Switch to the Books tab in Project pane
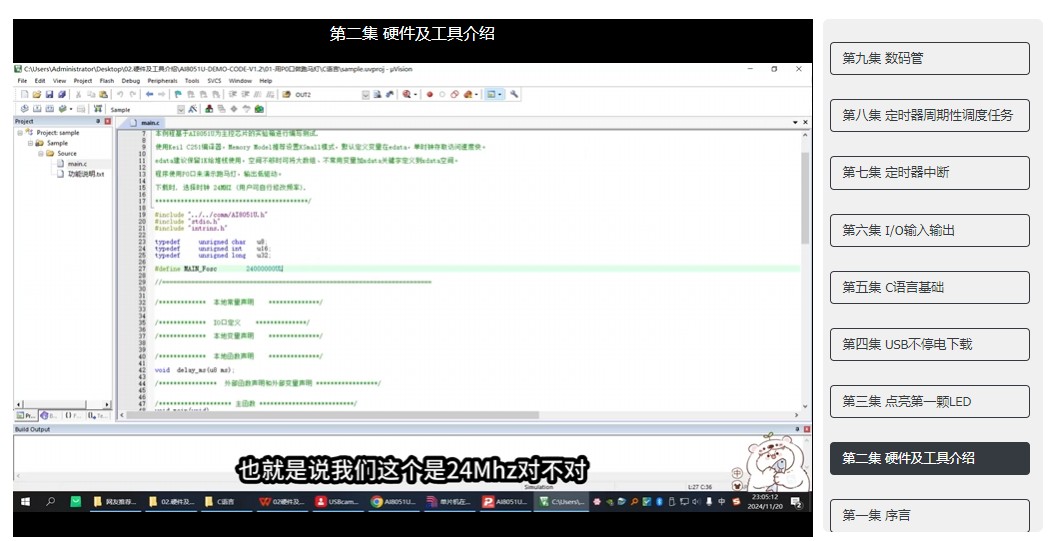Screen dimensions: 1048x541 click(x=50, y=415)
